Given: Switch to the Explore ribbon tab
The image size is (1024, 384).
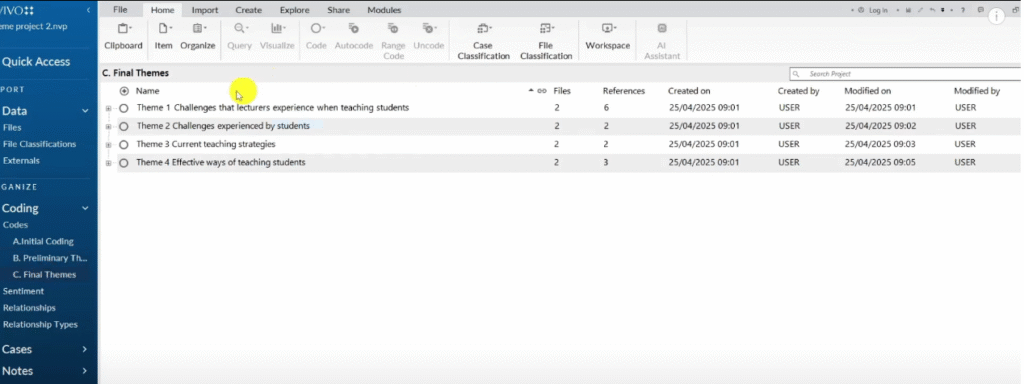Looking at the screenshot, I should [x=295, y=10].
